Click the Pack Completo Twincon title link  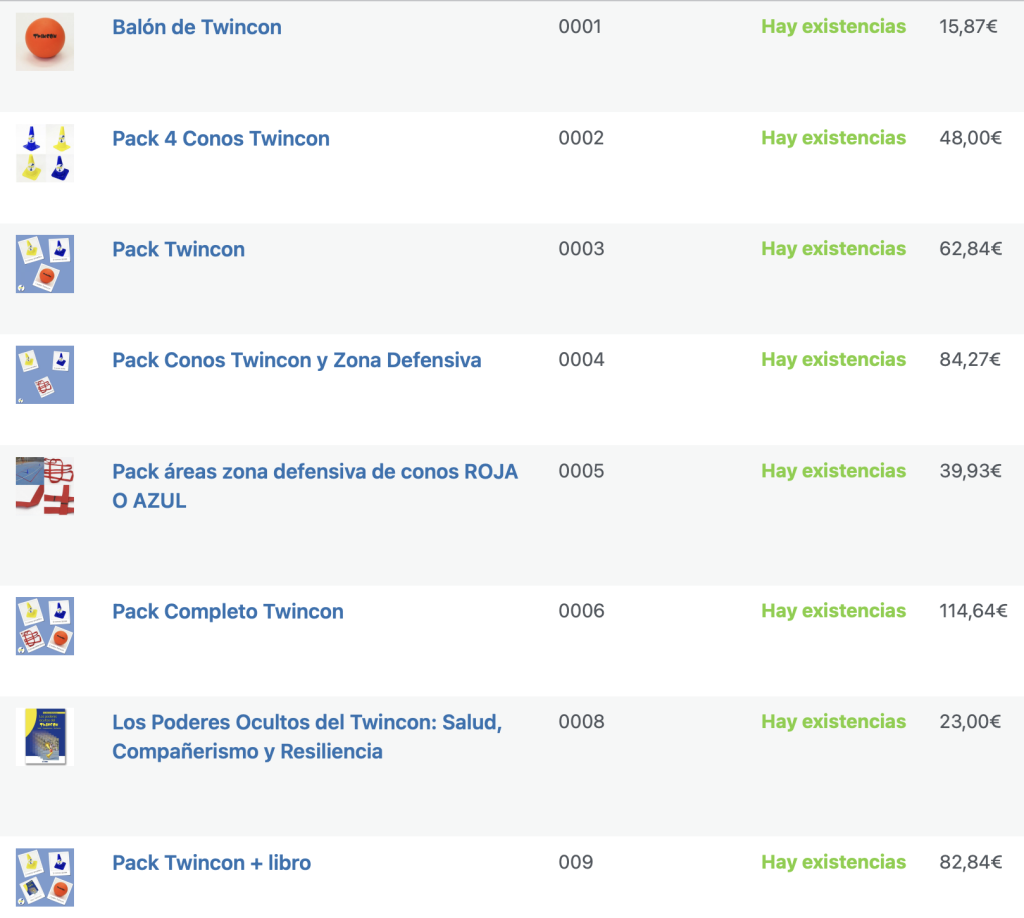(x=228, y=612)
